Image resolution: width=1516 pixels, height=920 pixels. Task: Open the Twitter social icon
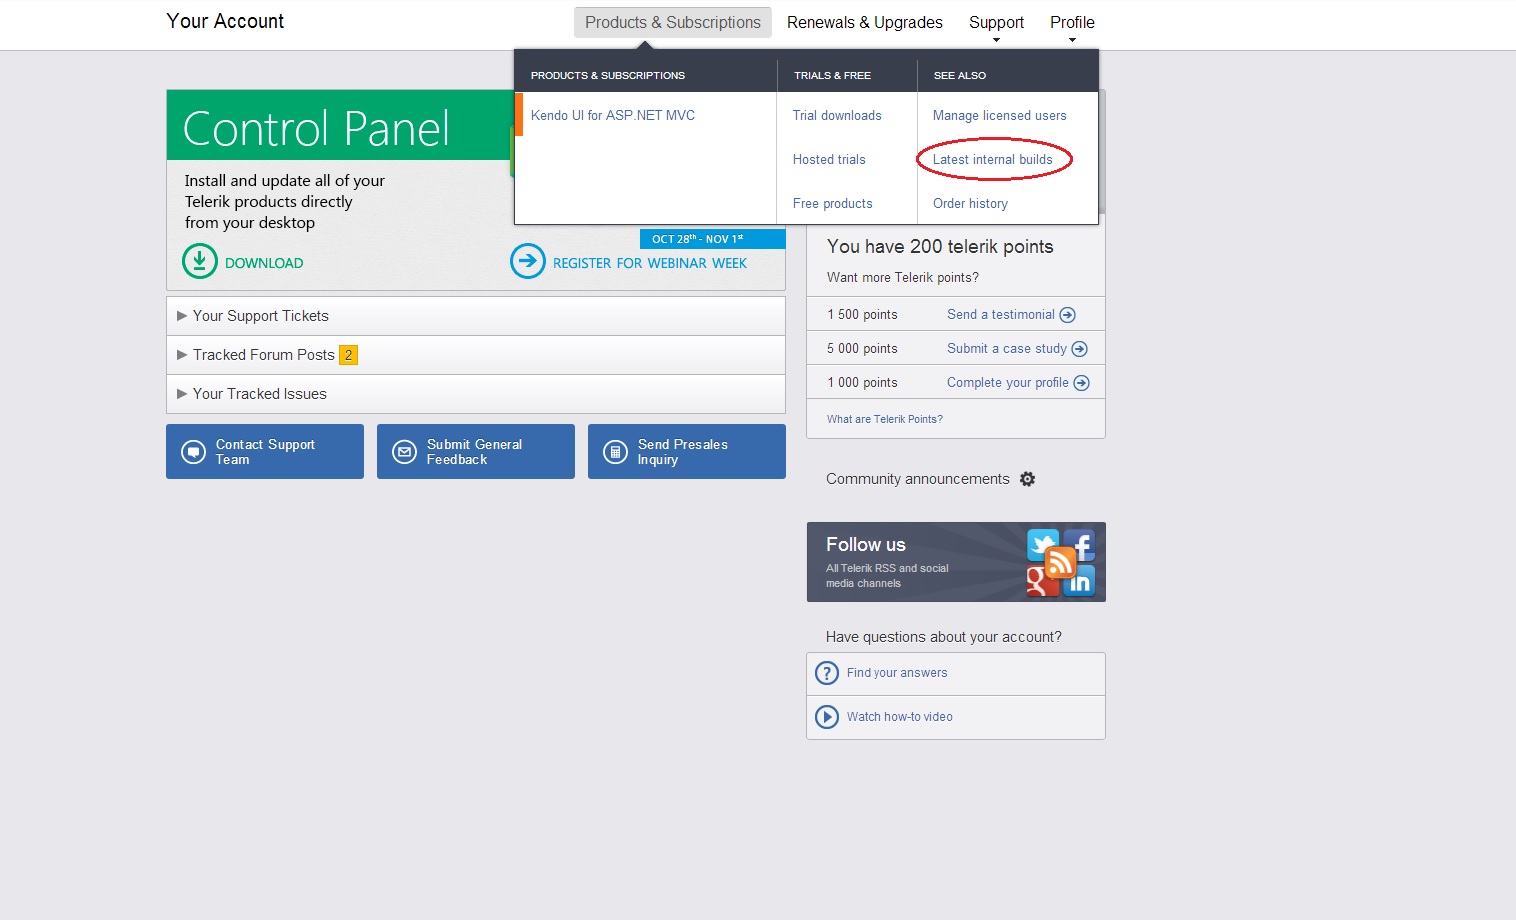[x=1042, y=544]
